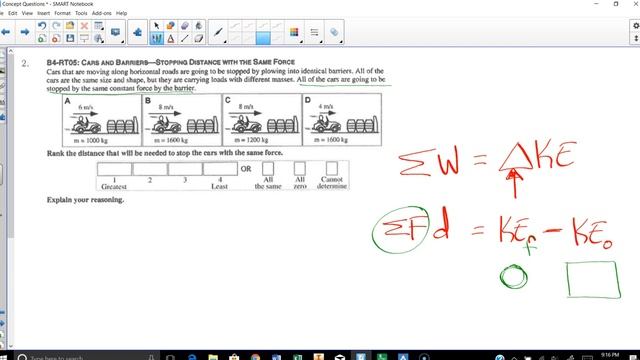Open File Explorer from the taskbar

(x=213, y=357)
